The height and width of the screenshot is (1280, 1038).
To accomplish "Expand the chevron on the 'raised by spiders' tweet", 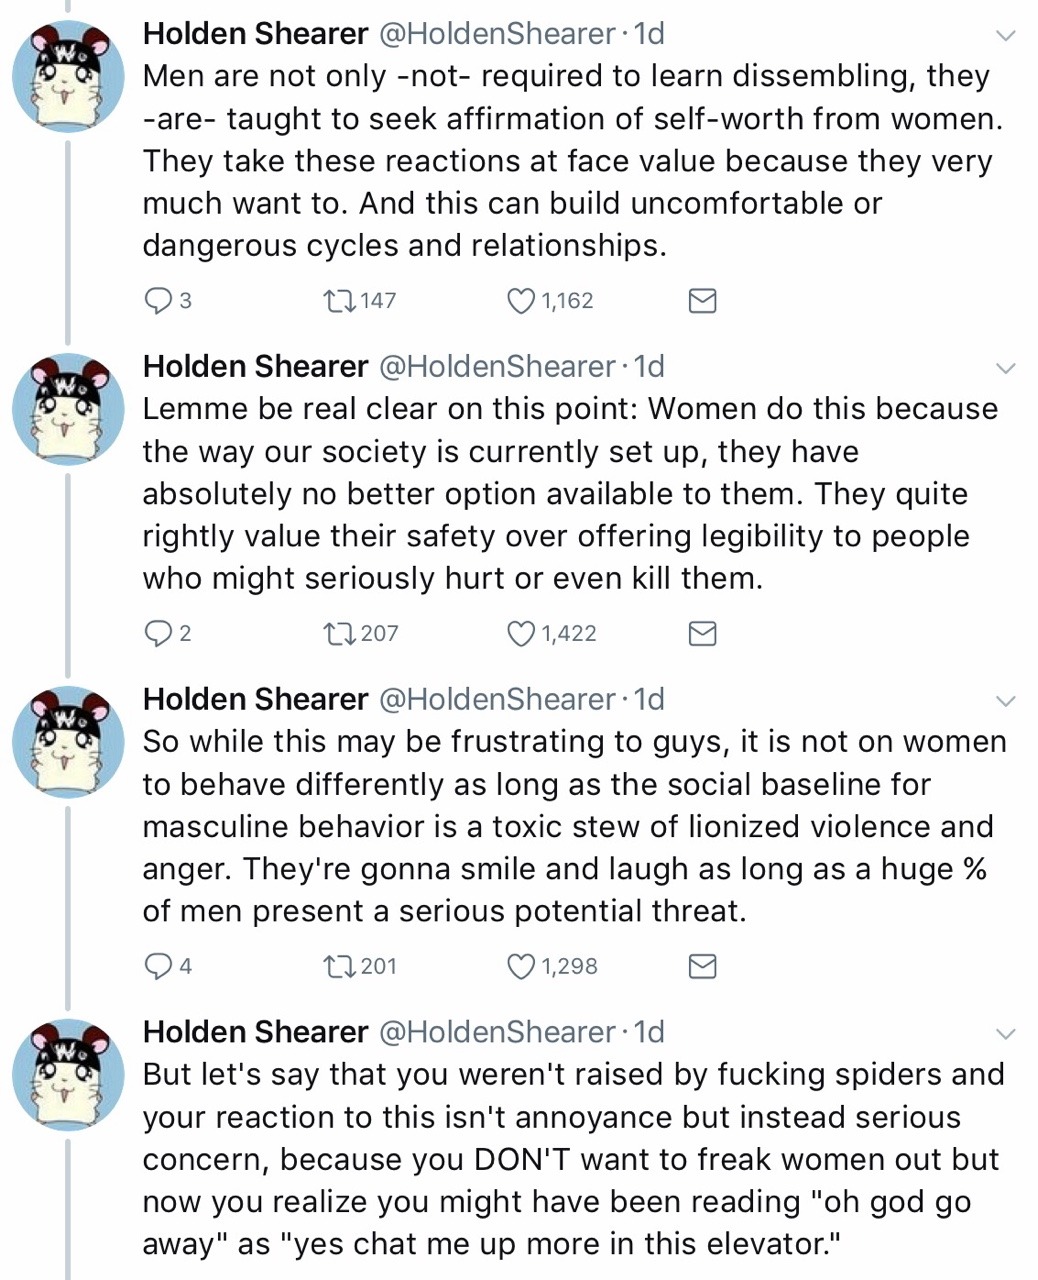I will tap(1006, 1033).
